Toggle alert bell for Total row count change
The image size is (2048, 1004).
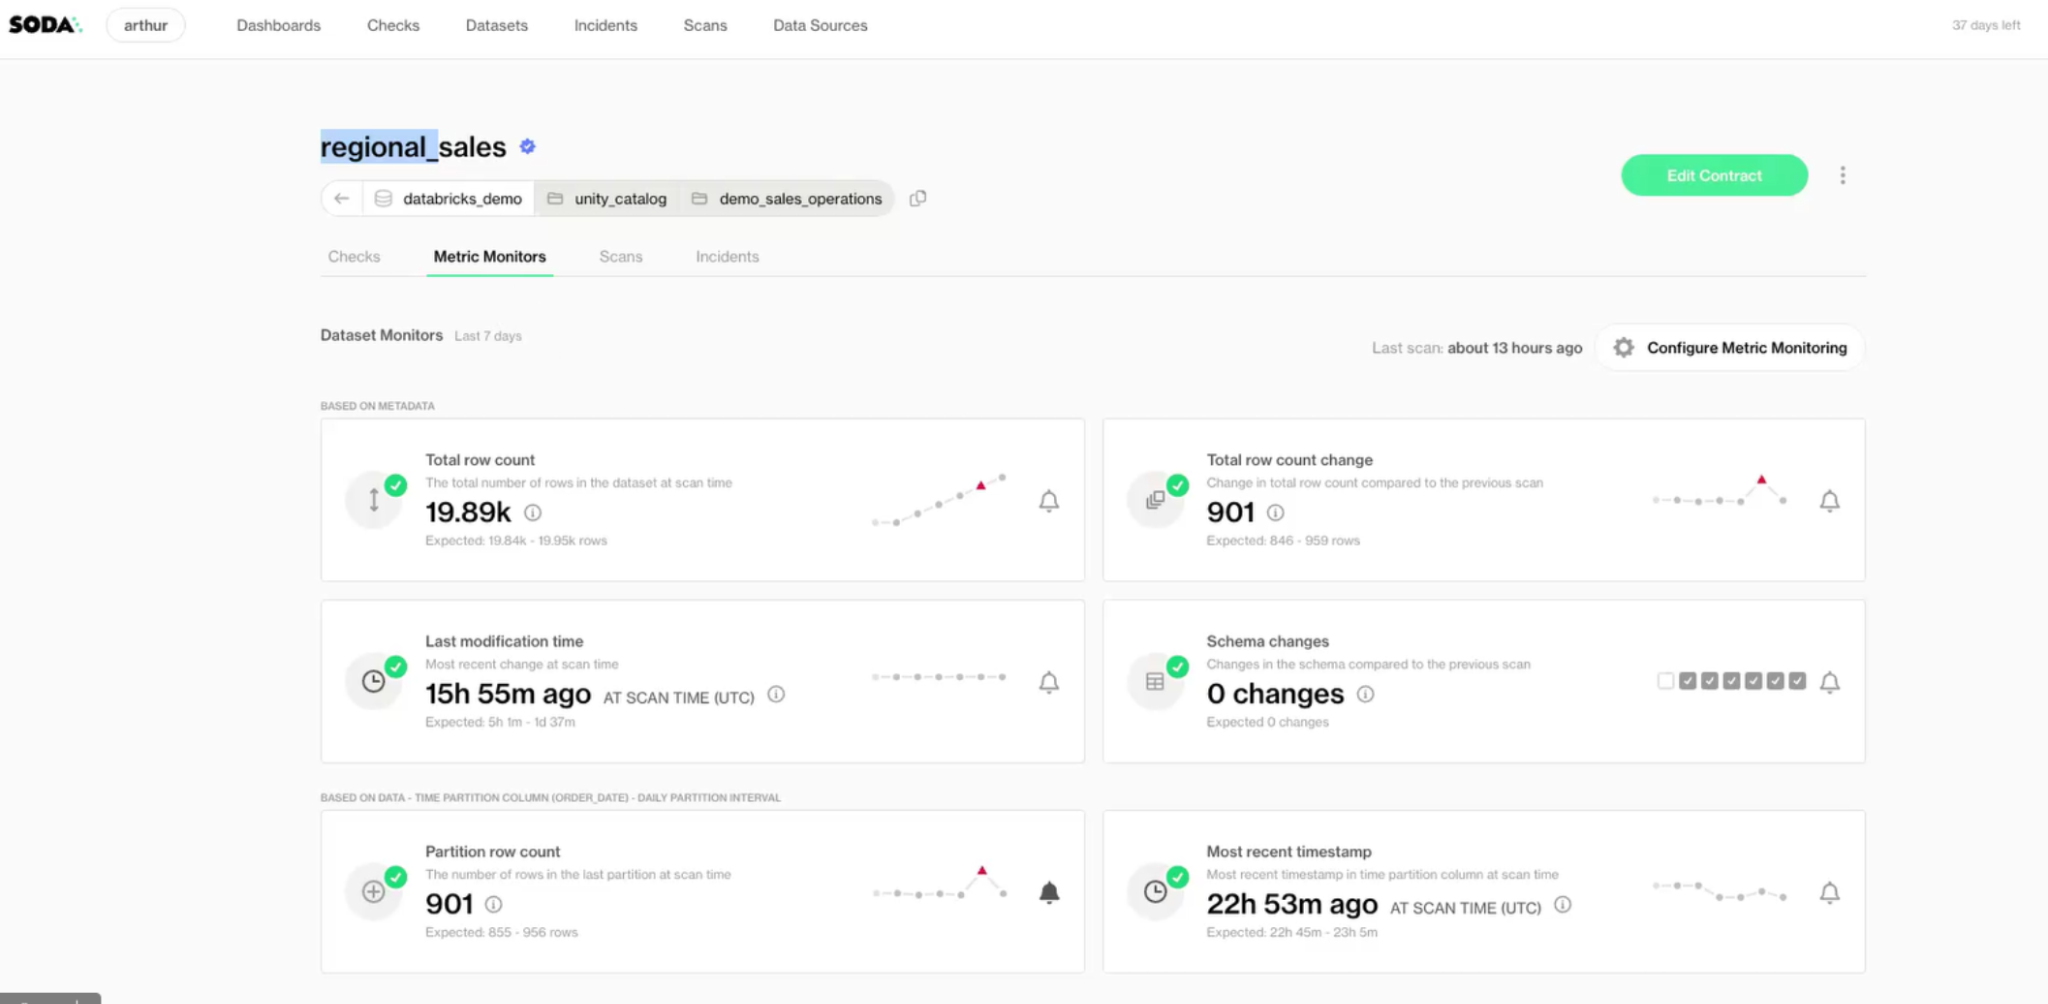1829,501
